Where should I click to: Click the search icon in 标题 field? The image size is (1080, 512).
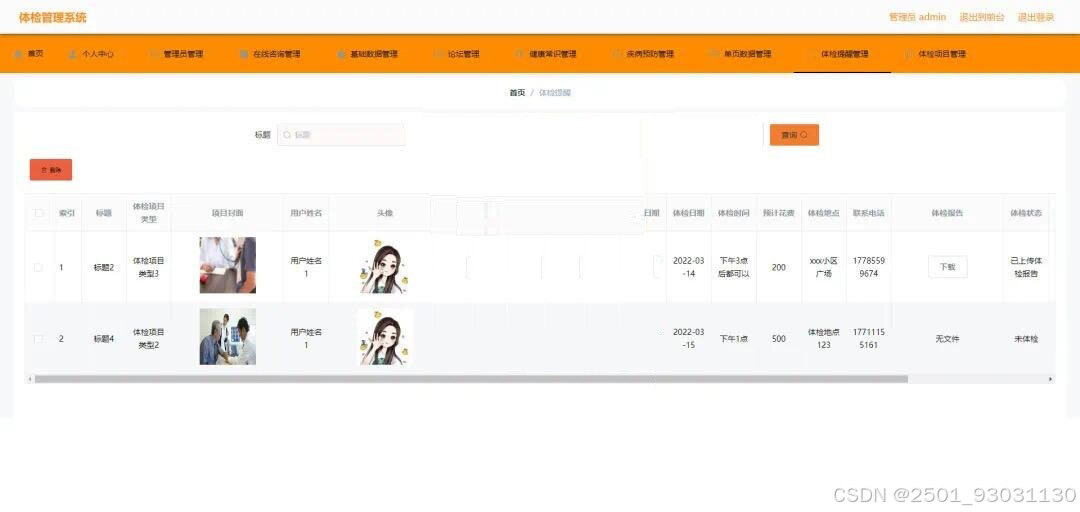point(287,135)
